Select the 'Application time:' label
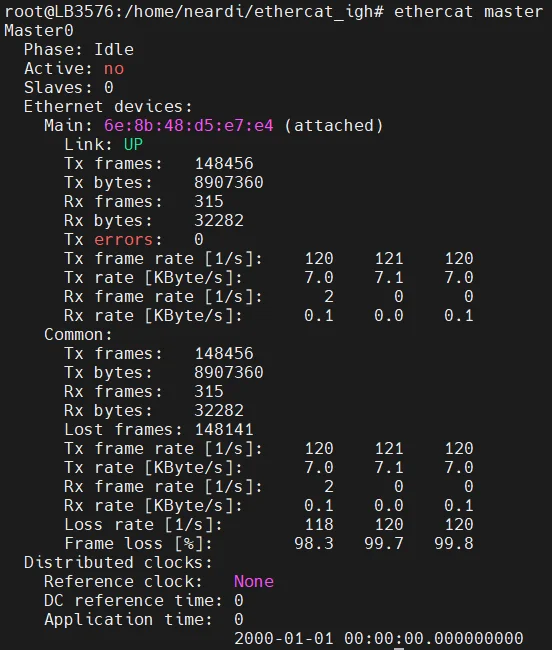This screenshot has height=650, width=552. (x=128, y=620)
